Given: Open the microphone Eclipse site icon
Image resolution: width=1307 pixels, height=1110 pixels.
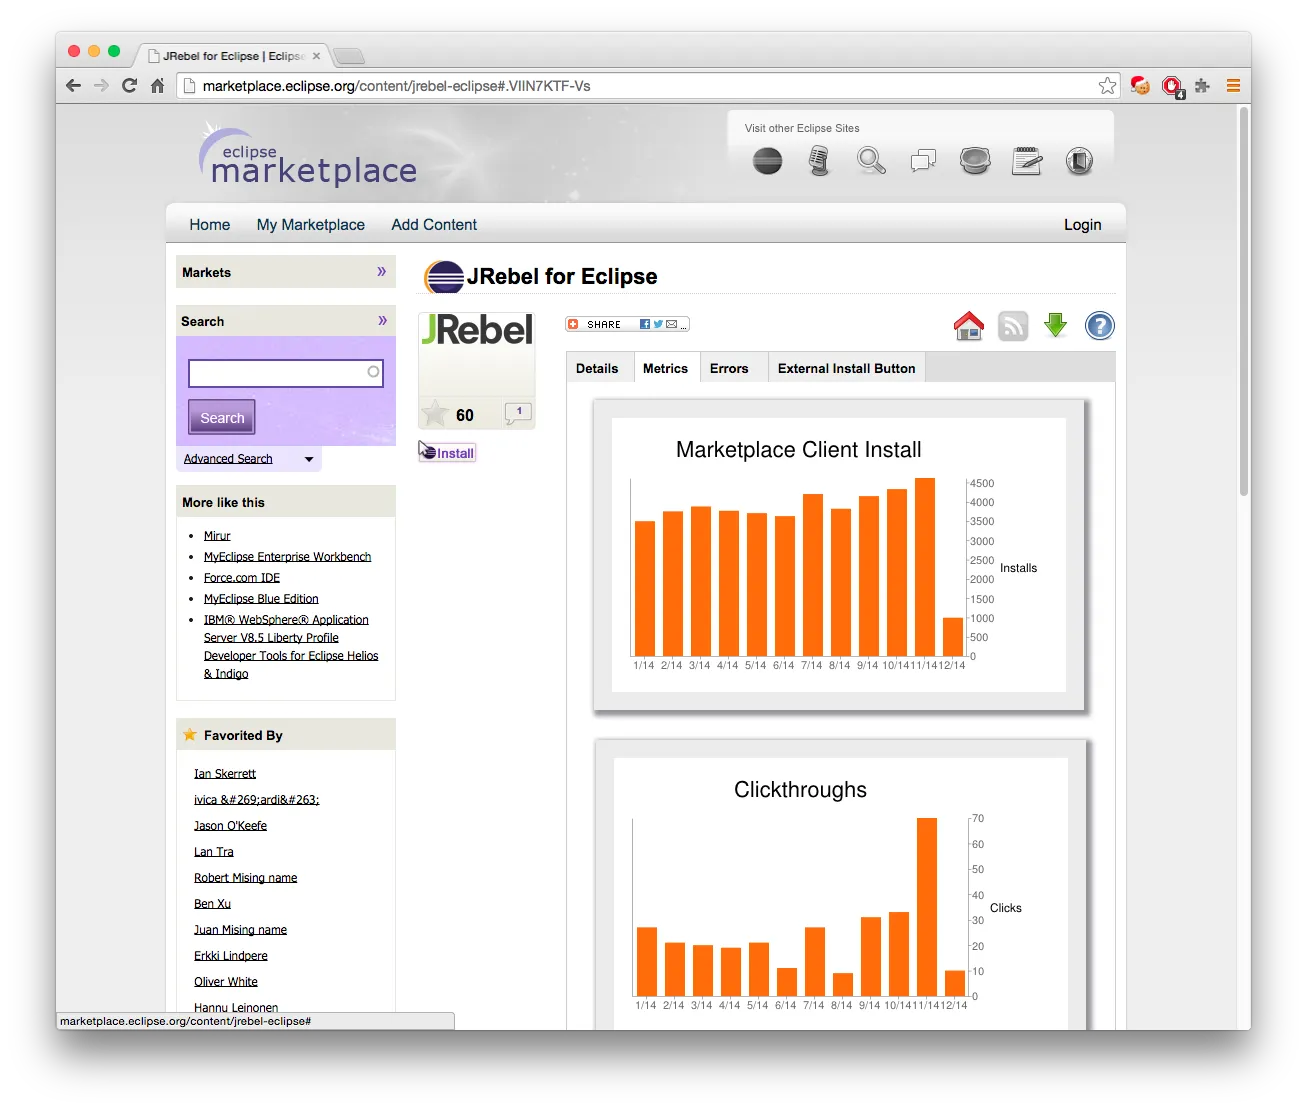Looking at the screenshot, I should [819, 161].
